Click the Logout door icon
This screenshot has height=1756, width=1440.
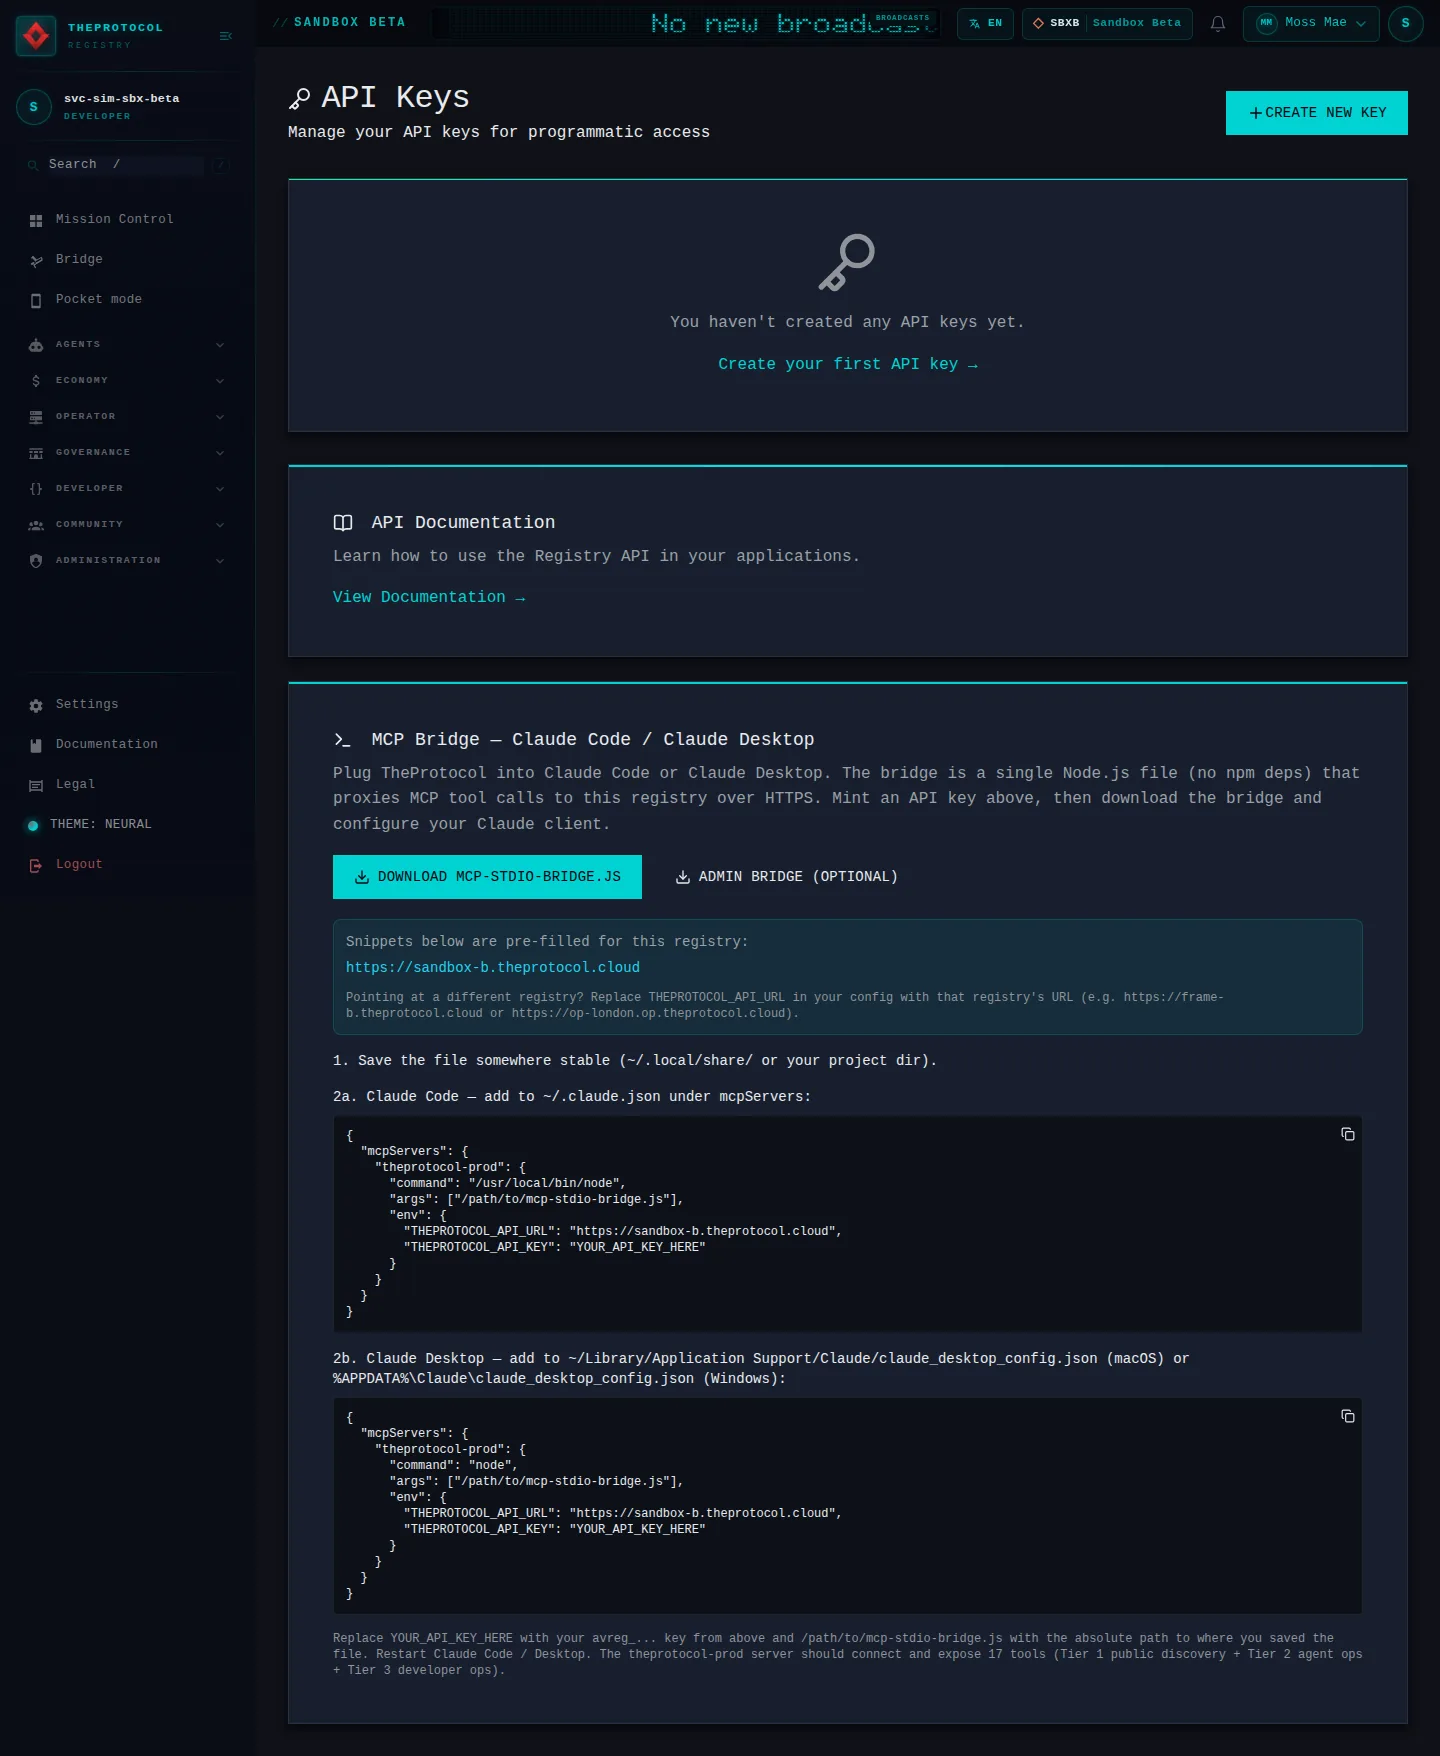(x=36, y=865)
